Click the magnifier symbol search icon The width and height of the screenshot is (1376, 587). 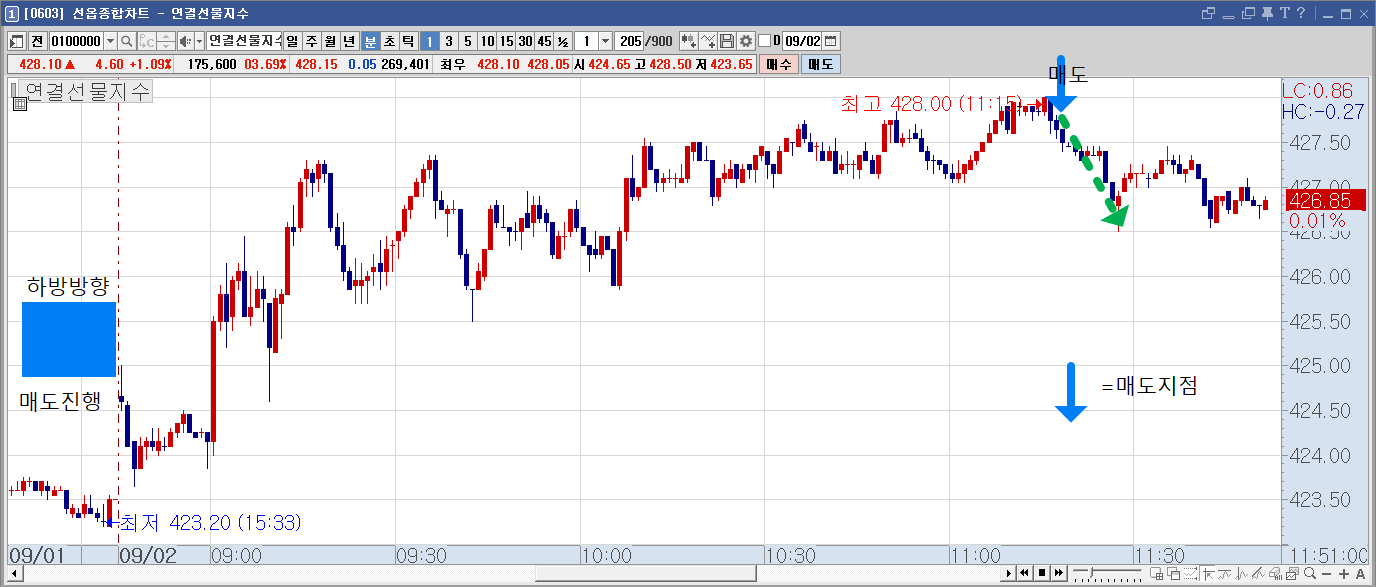126,41
